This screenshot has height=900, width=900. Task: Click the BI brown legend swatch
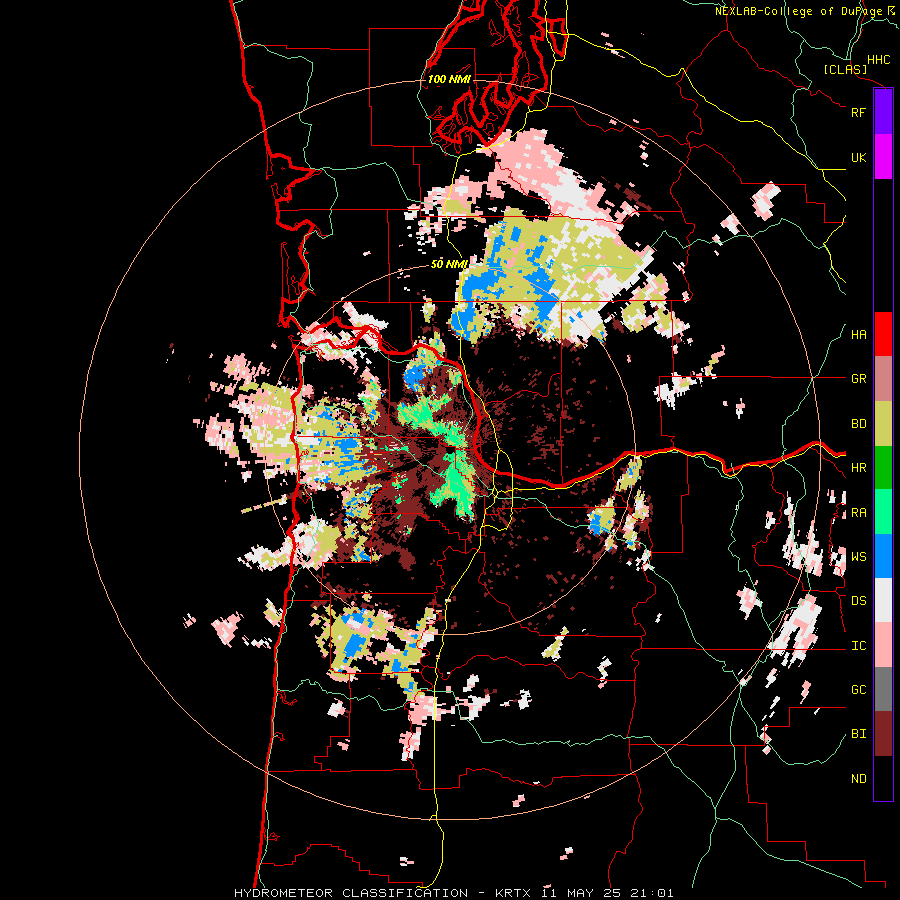pos(883,734)
